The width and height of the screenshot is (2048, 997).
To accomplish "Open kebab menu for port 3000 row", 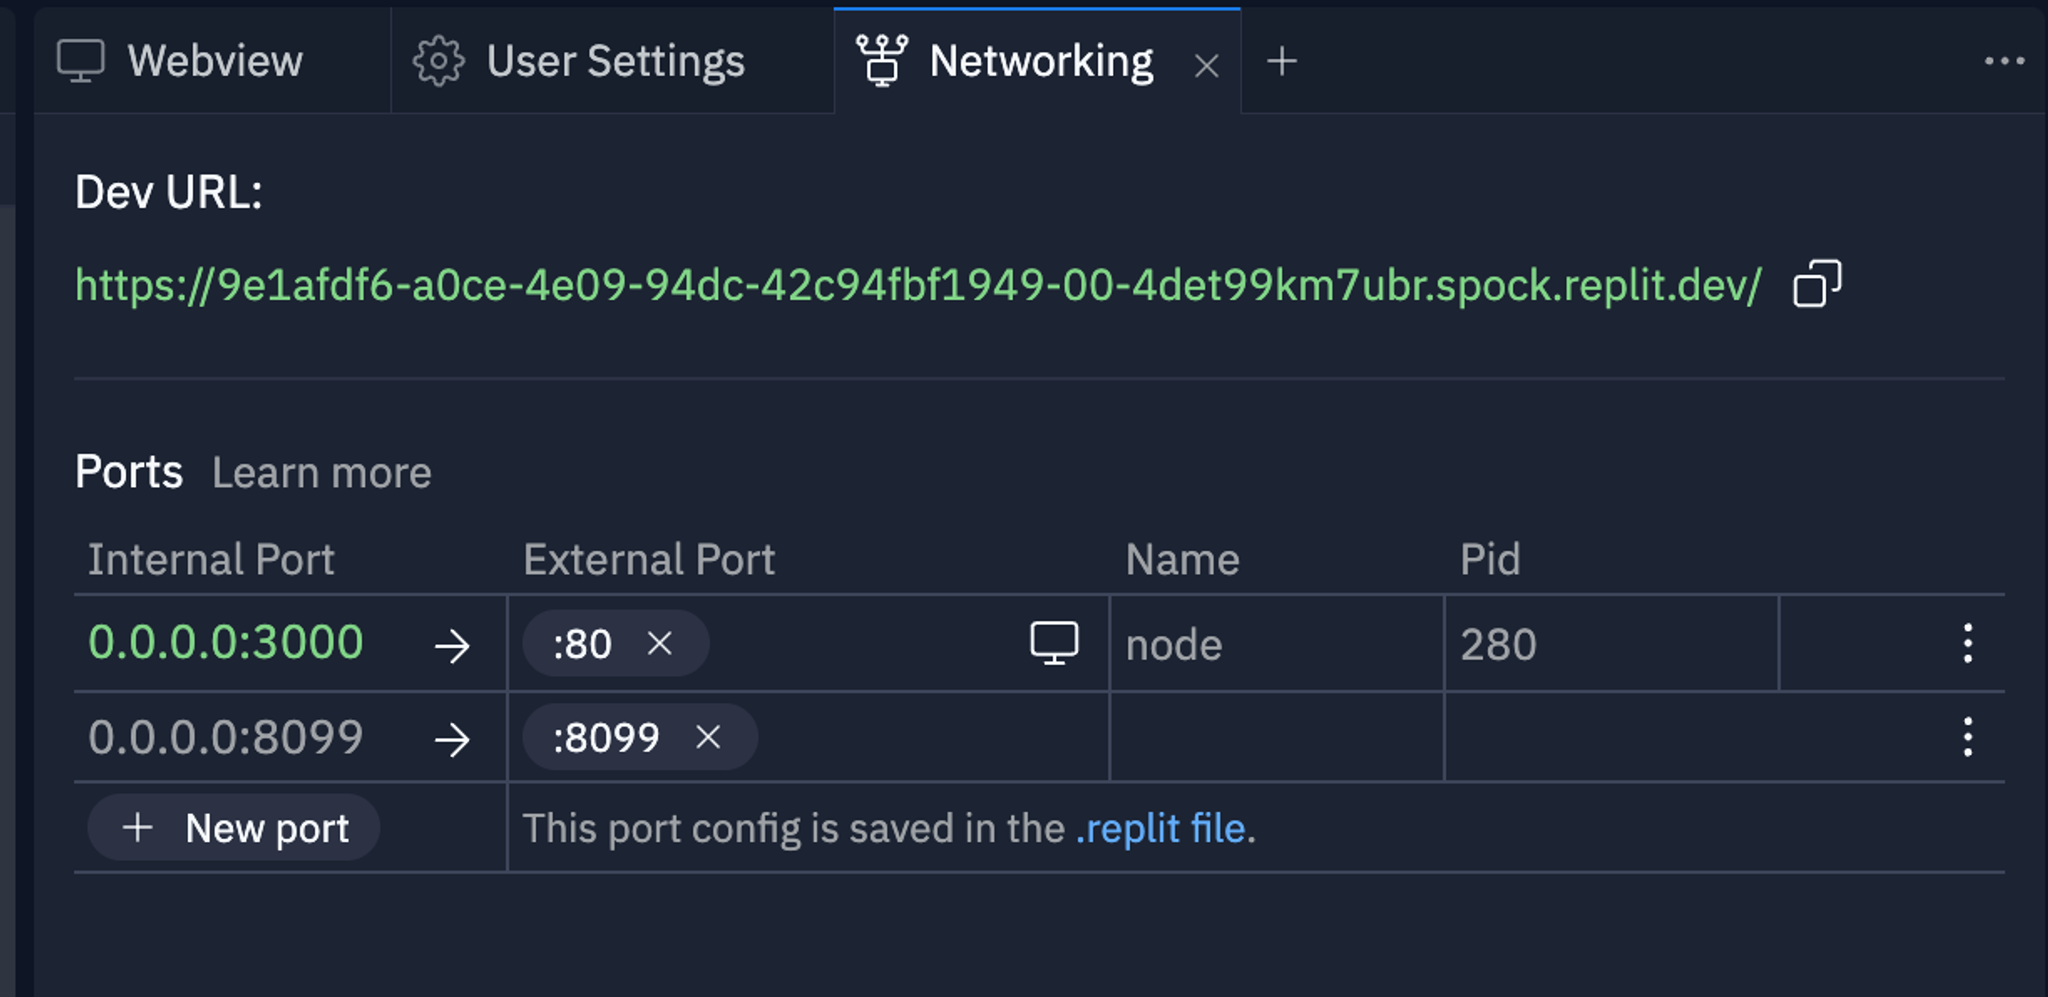I will [1968, 645].
